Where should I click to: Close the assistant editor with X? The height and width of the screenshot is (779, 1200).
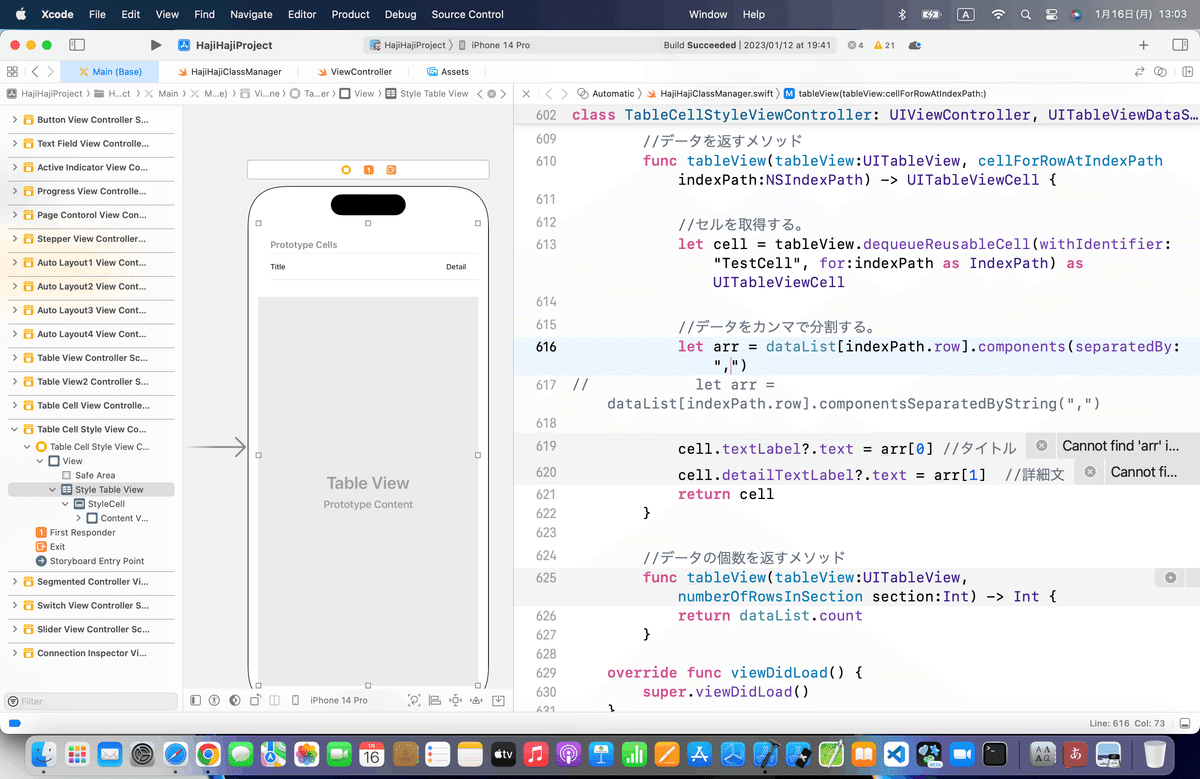[526, 93]
